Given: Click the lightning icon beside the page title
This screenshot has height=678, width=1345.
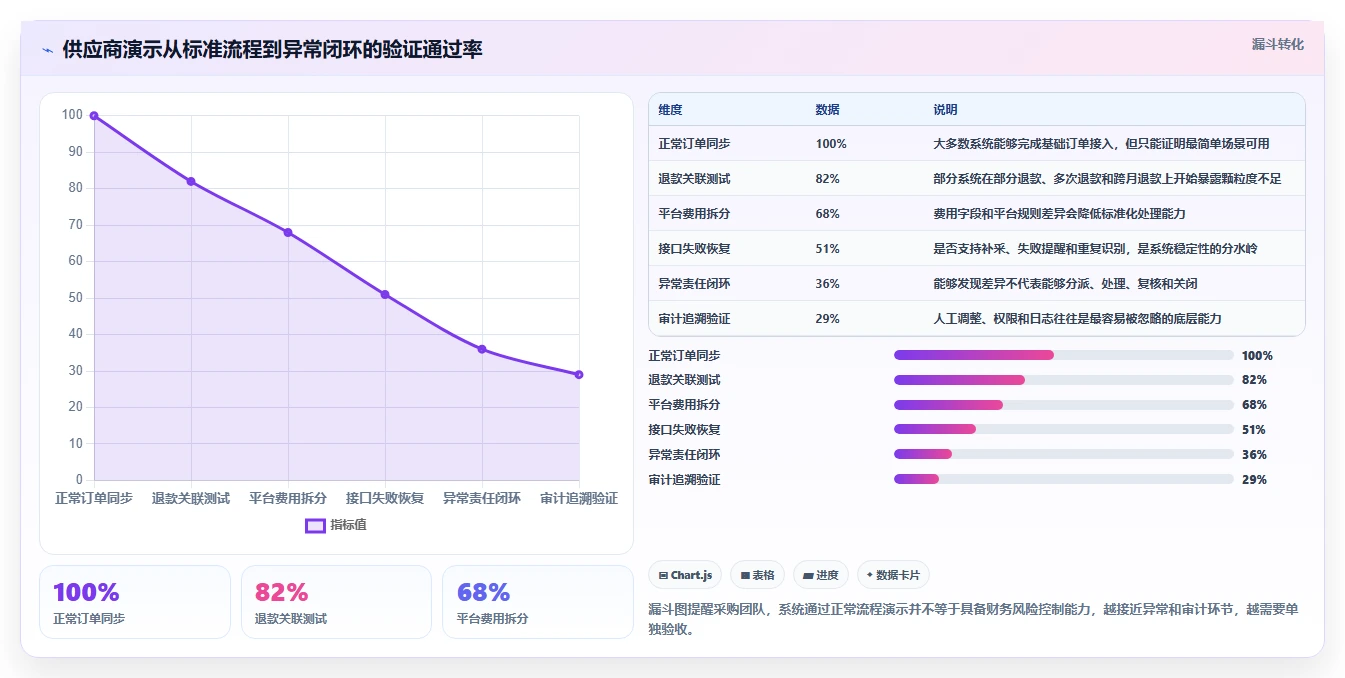Looking at the screenshot, I should (48, 50).
